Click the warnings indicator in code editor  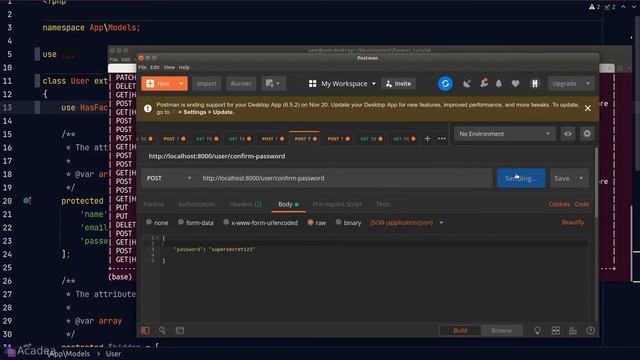[x=594, y=7]
